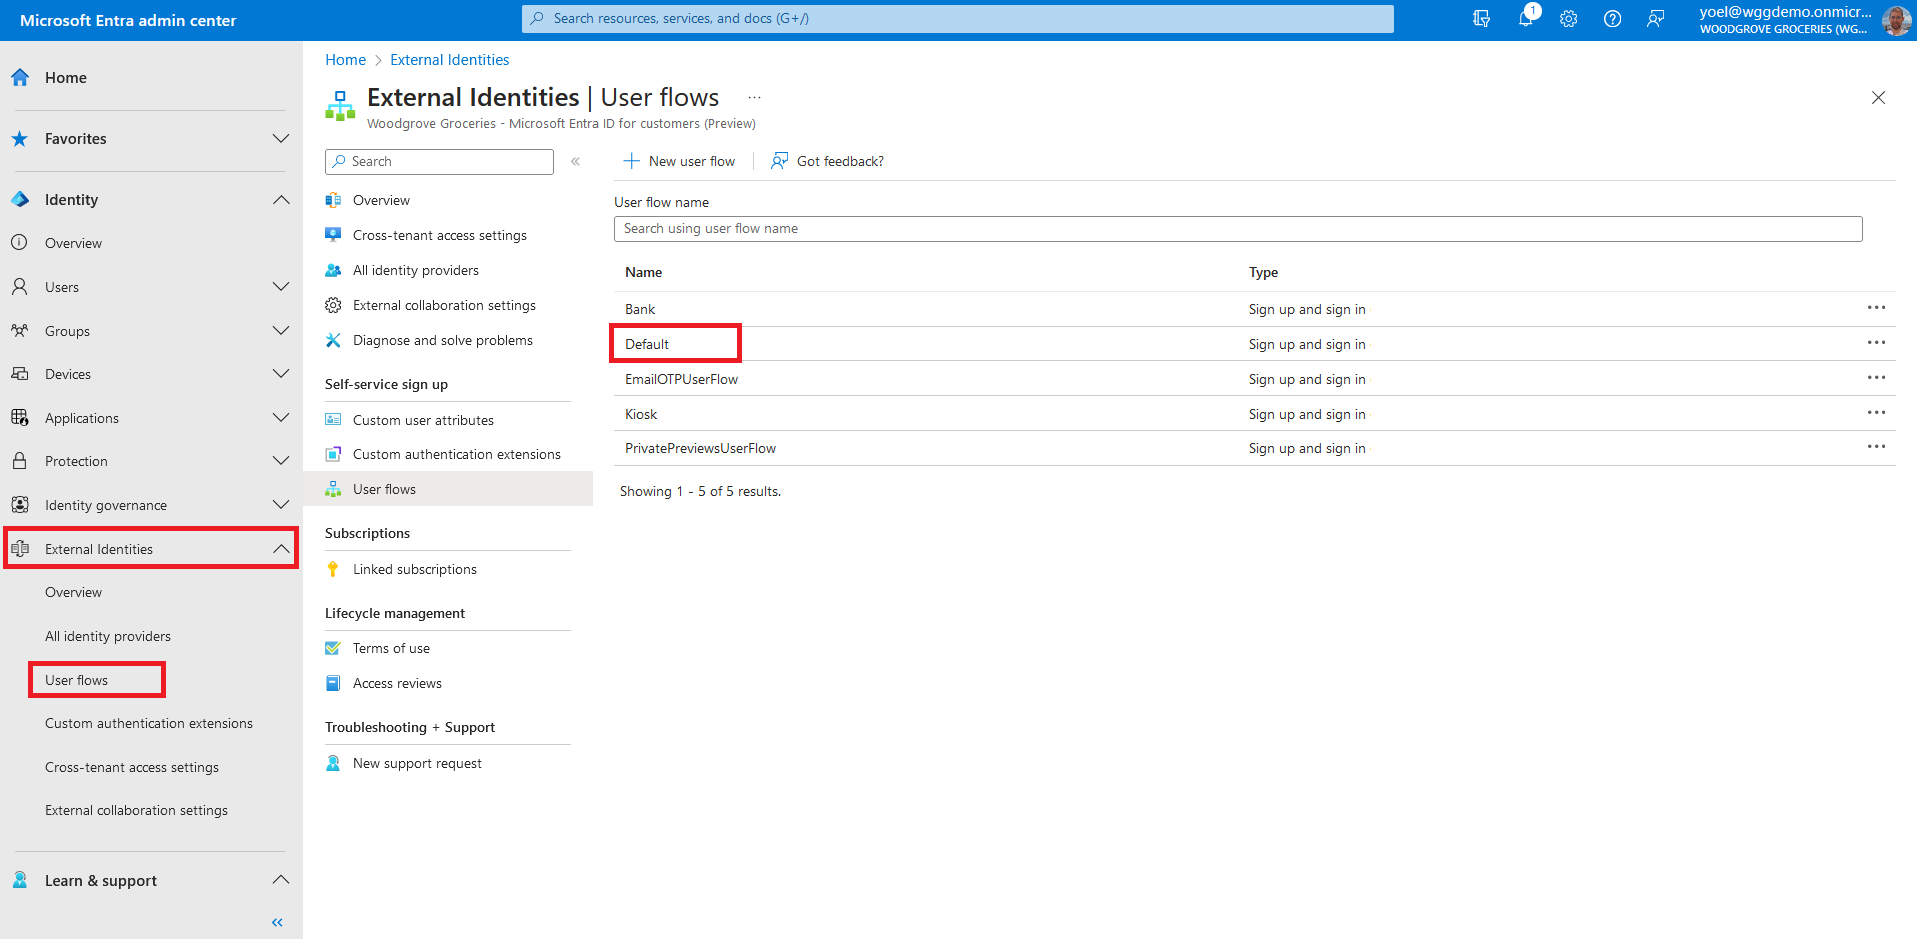This screenshot has width=1917, height=939.
Task: Open ellipsis menu for Kiosk user flow
Action: click(1876, 413)
